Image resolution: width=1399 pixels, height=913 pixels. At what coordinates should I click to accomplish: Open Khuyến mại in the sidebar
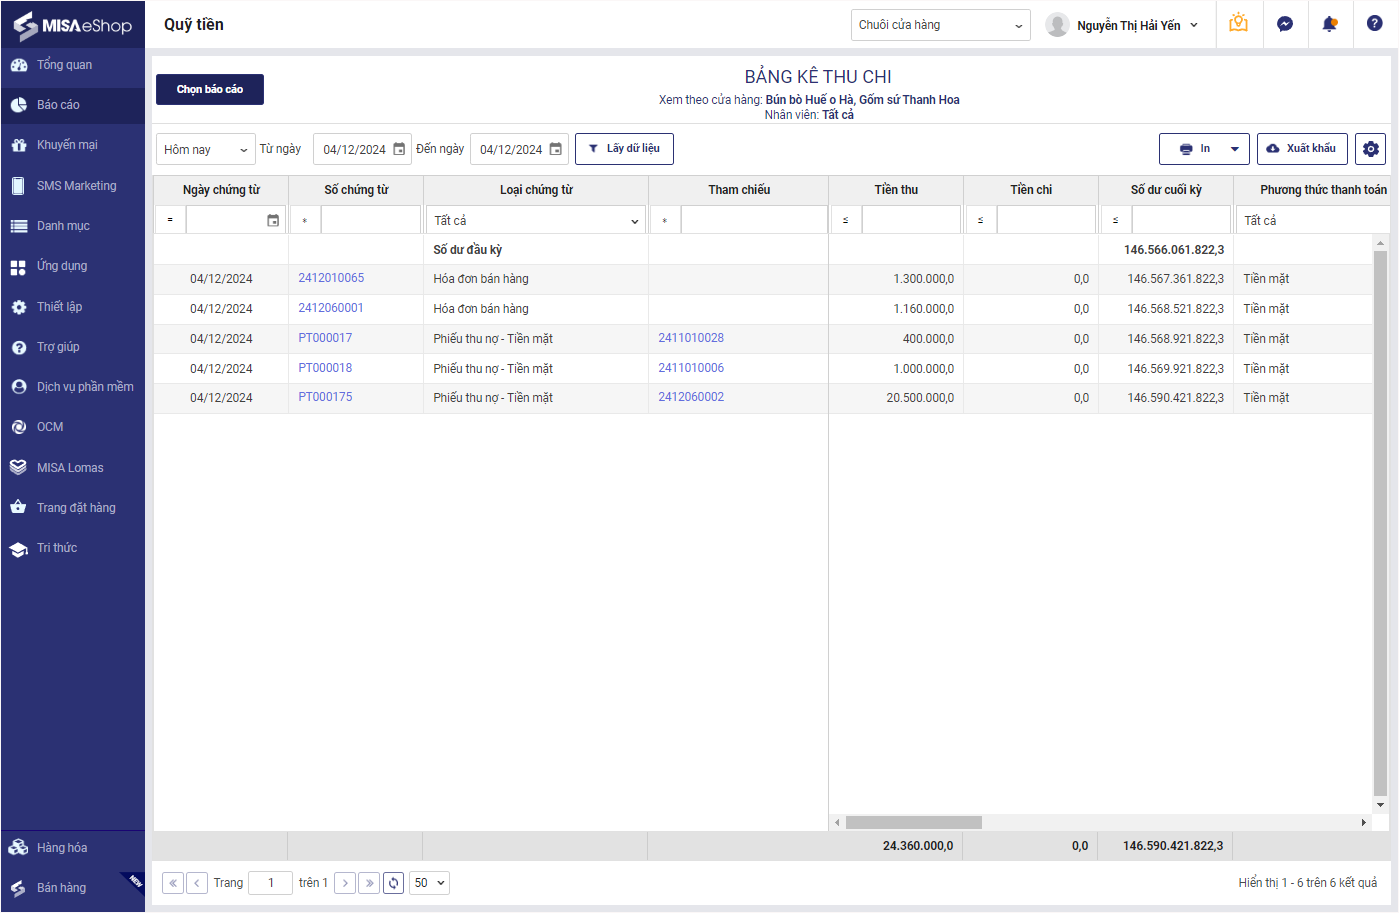coord(67,145)
